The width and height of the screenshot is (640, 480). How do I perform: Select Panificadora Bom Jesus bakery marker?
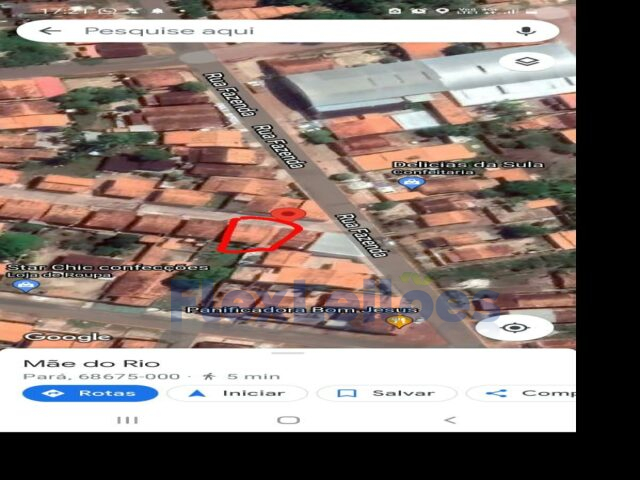pyautogui.click(x=399, y=321)
